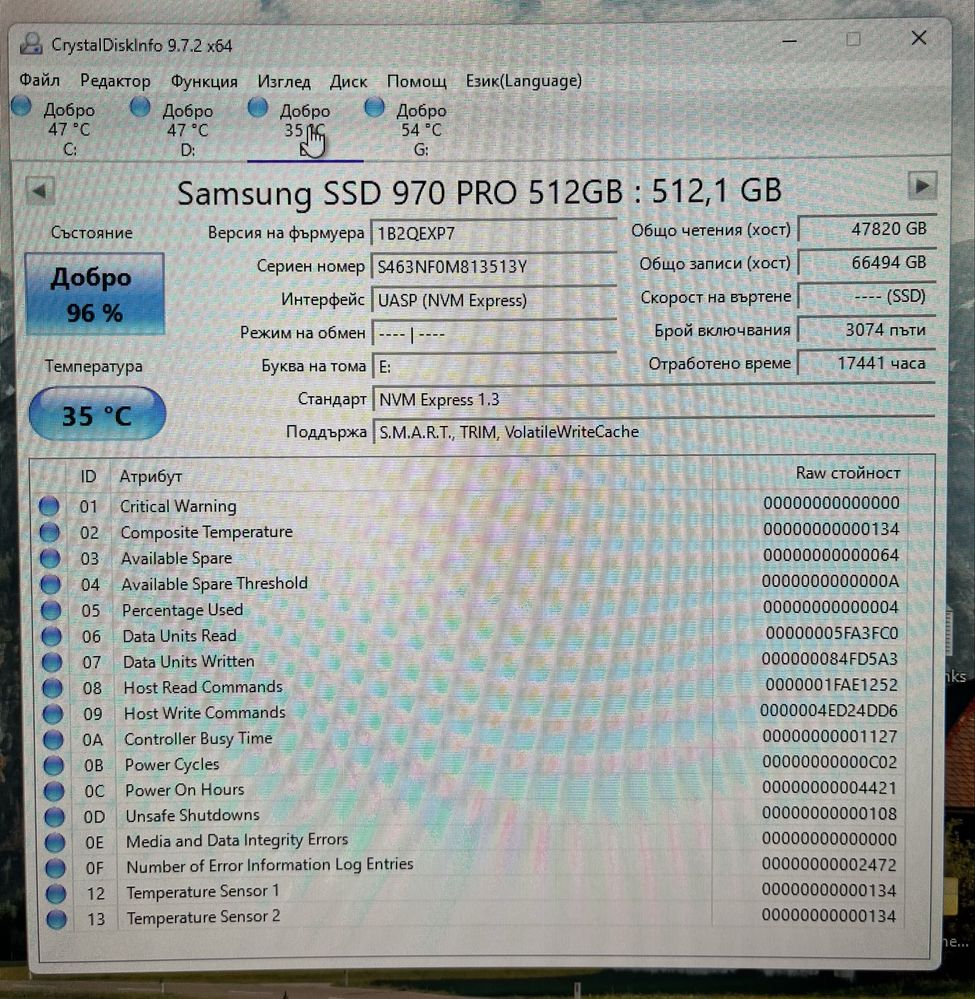Click the standard field NVM Express 1.3

(653, 399)
